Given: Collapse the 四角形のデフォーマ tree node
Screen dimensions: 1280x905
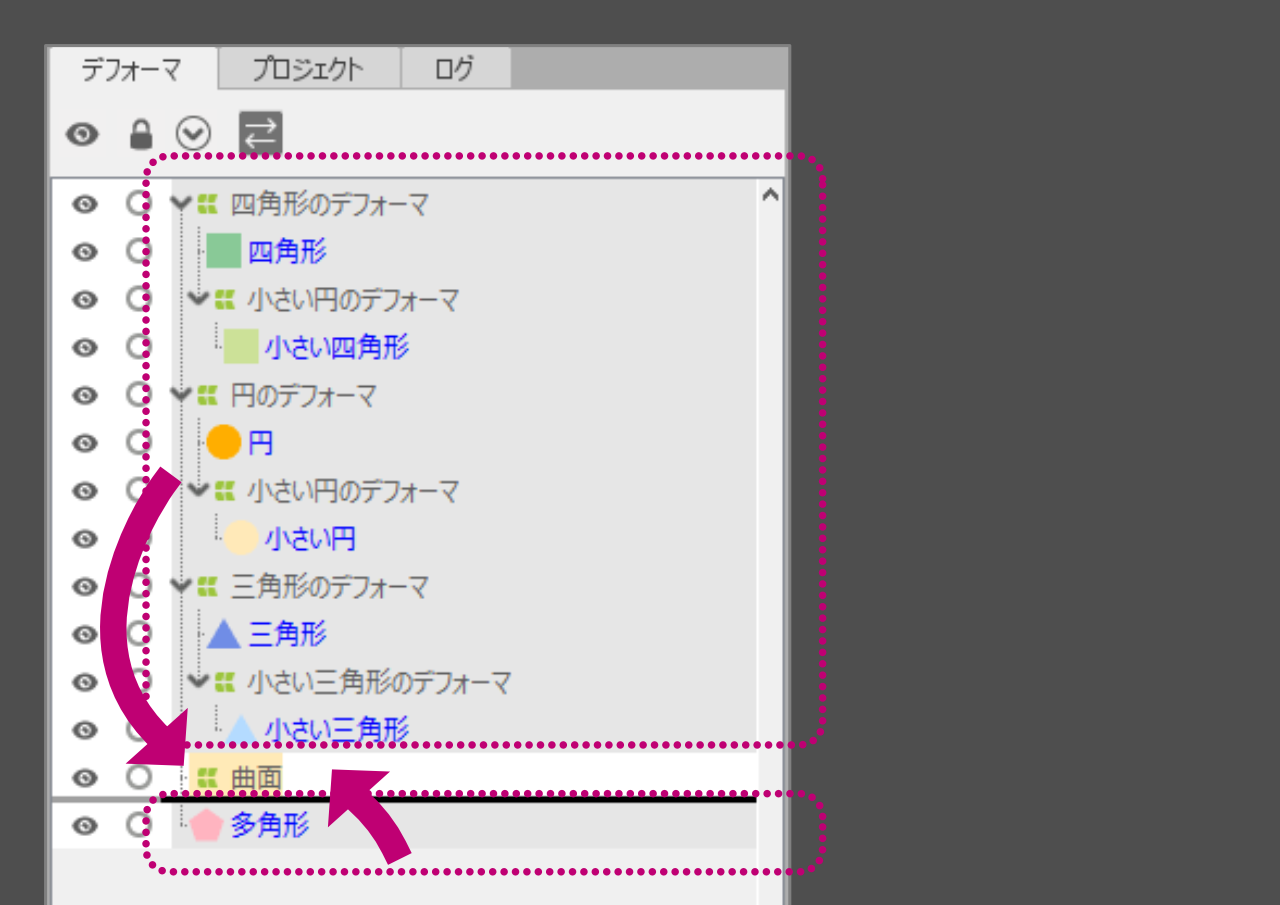Looking at the screenshot, I should (181, 203).
